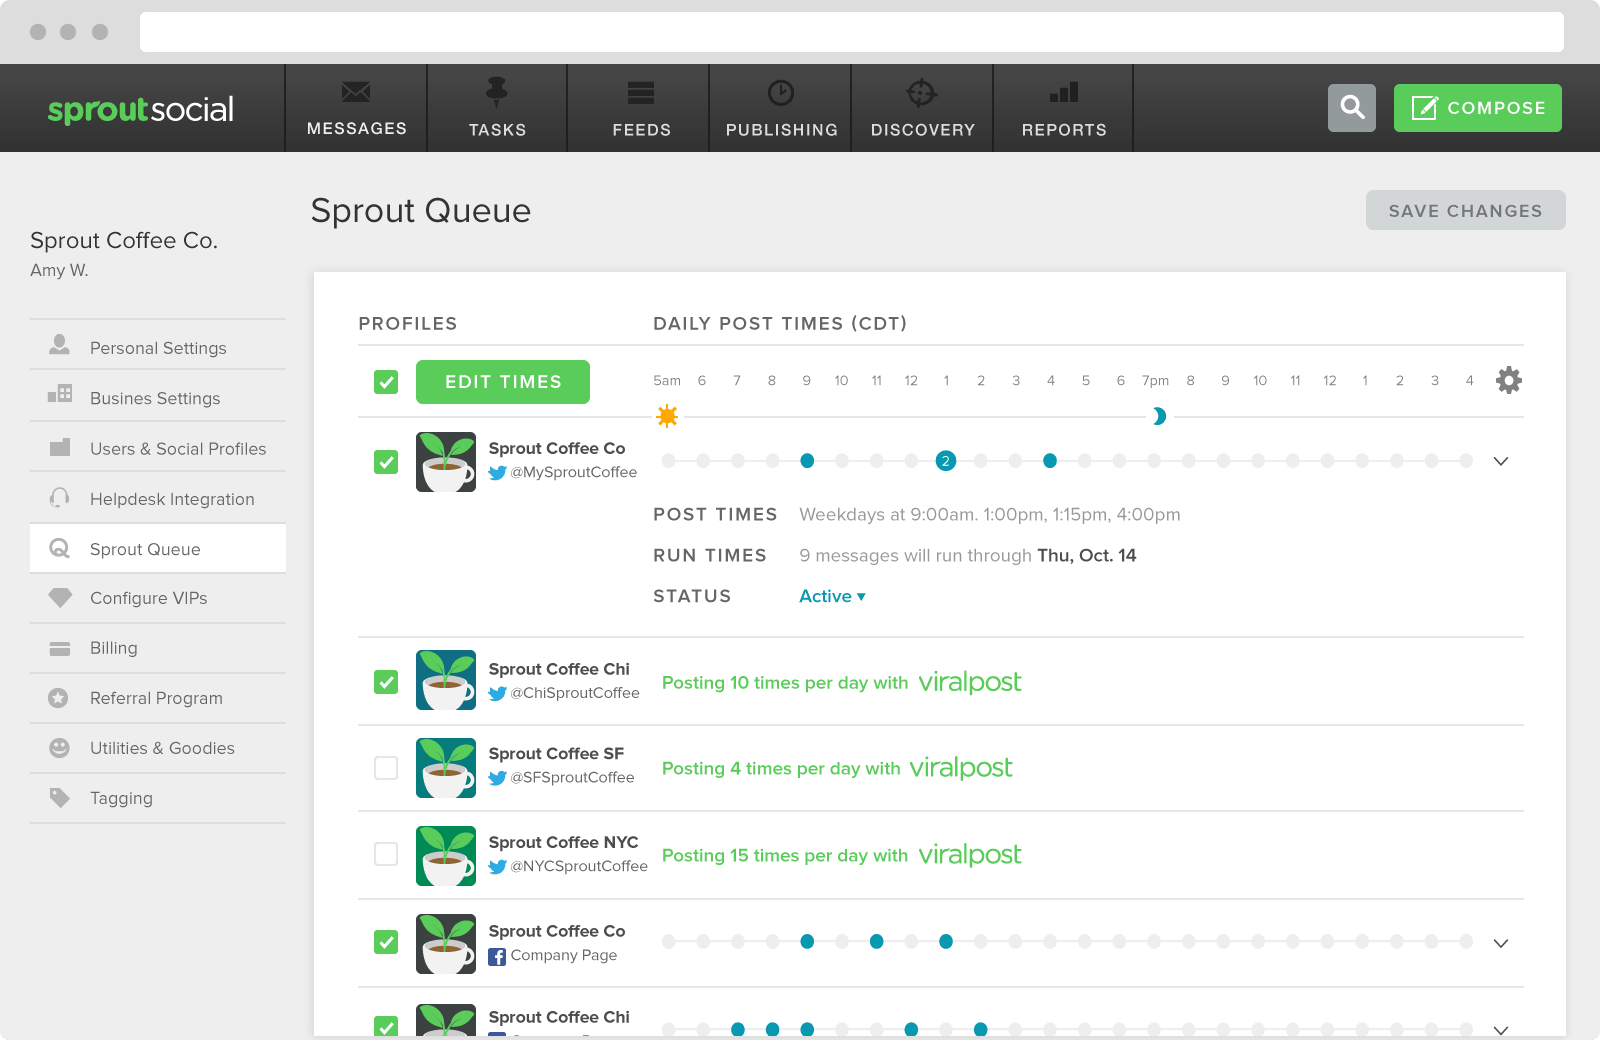Open Users & Social Profiles in sidebar
Viewport: 1600px width, 1040px height.
pos(158,447)
